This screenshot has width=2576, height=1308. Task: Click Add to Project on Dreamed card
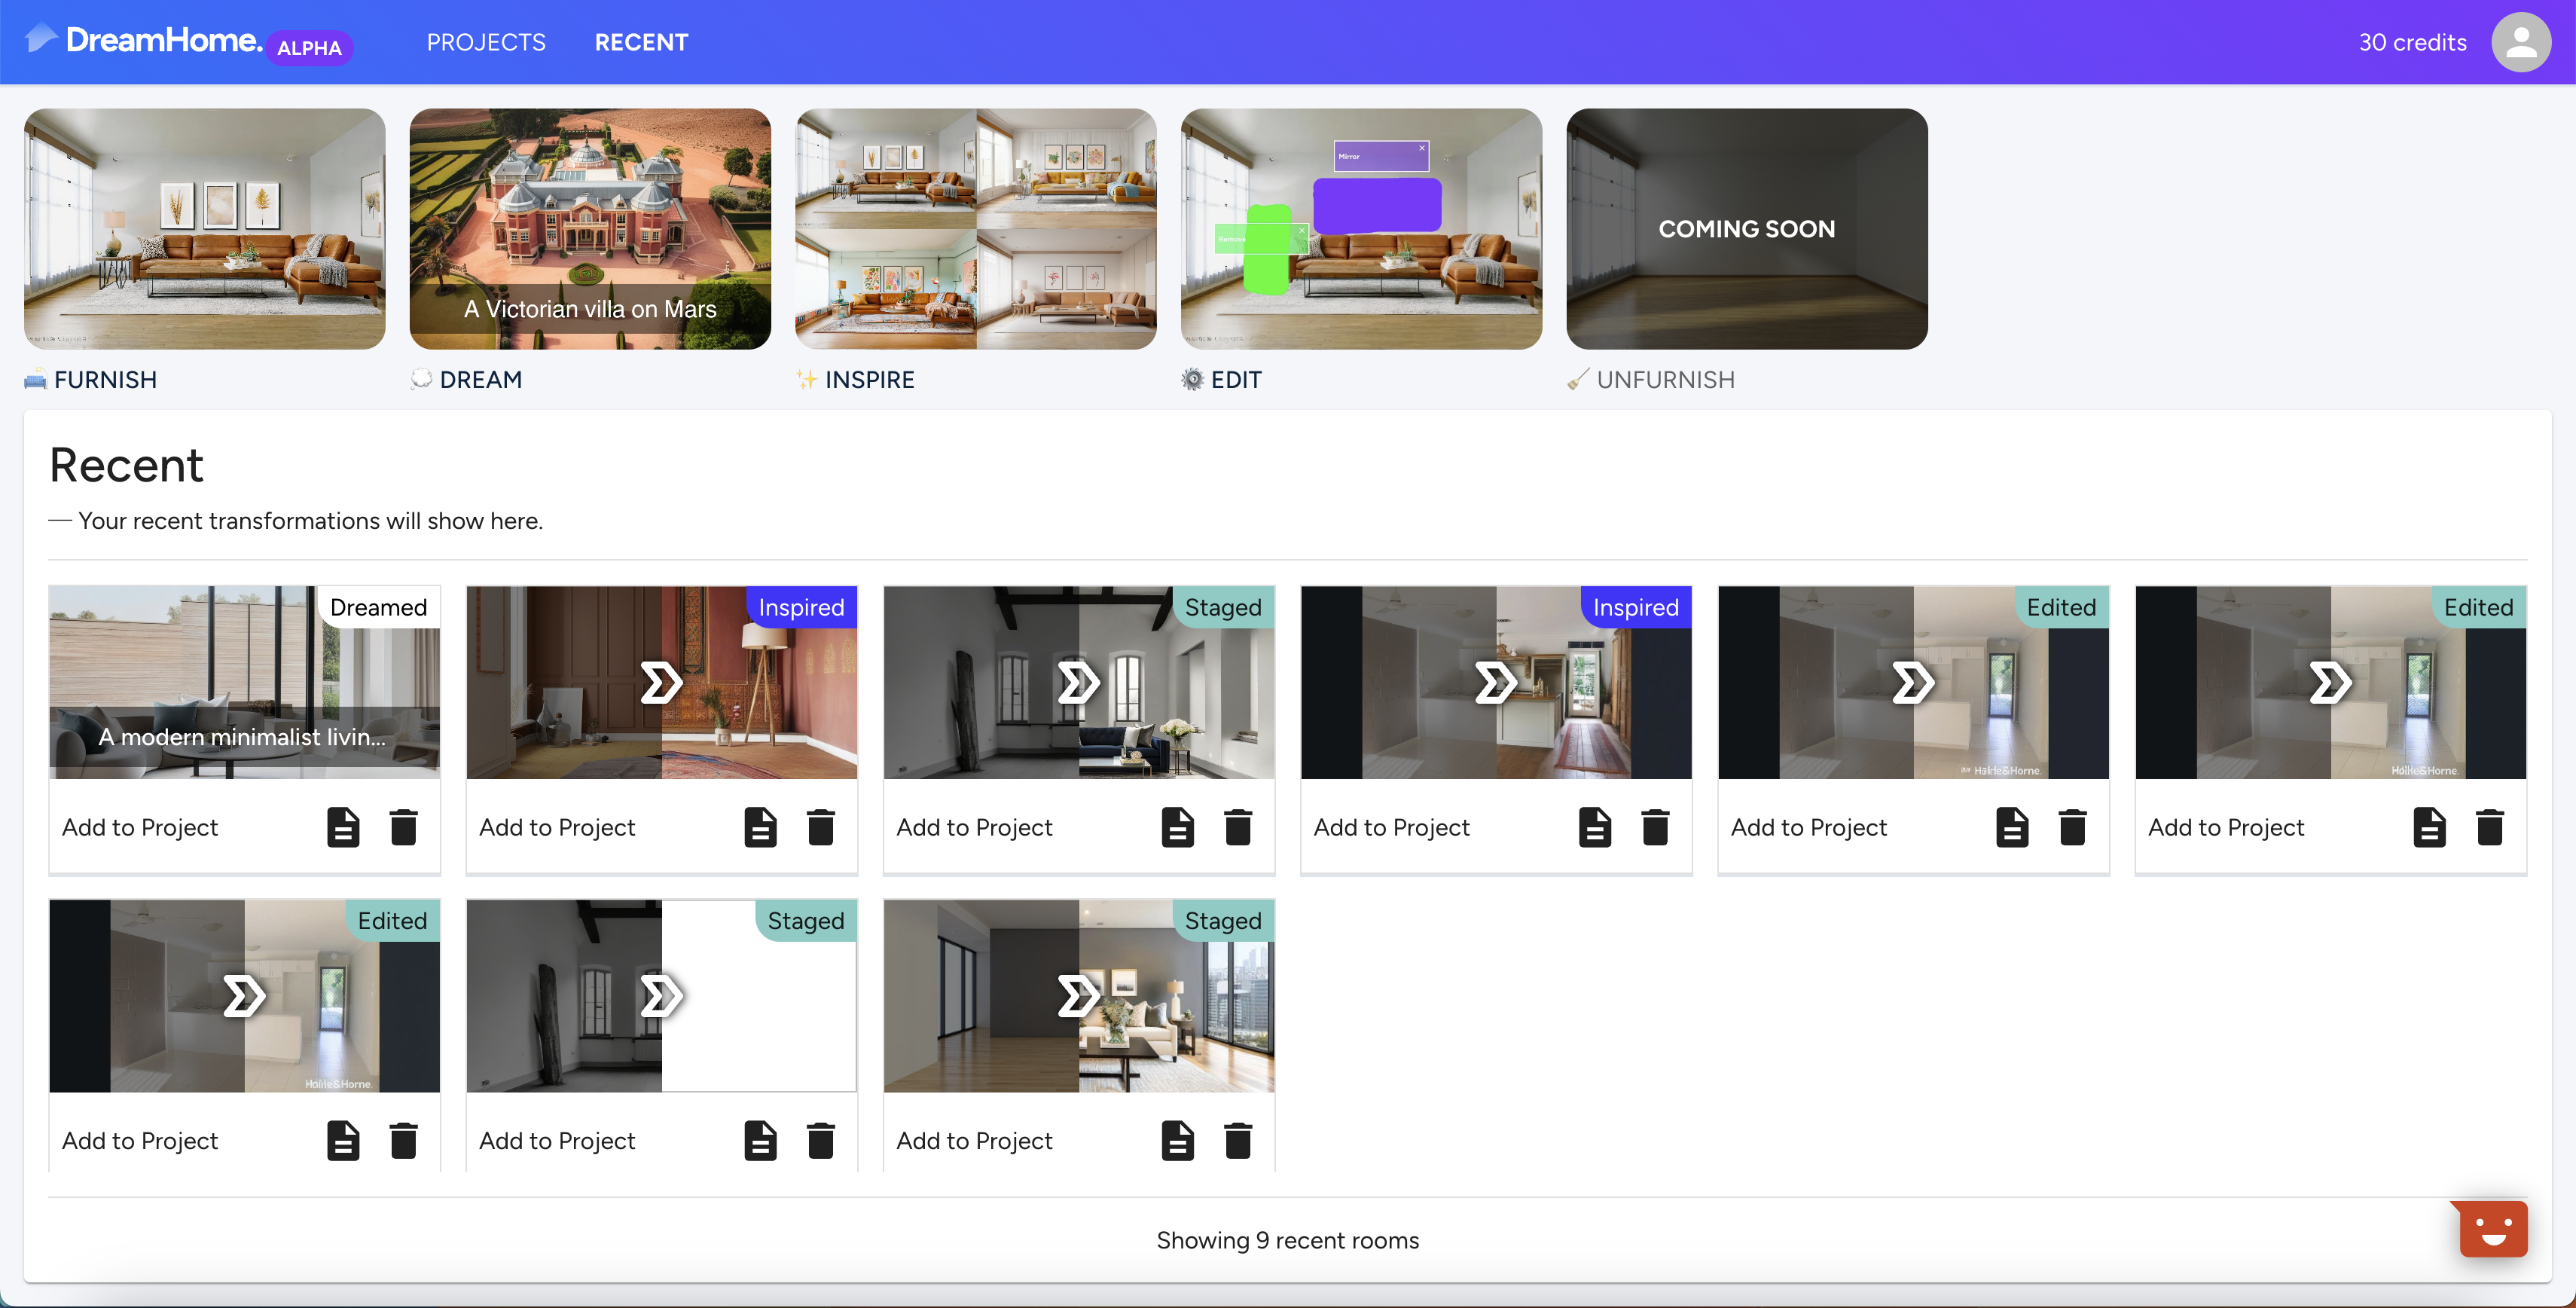140,827
